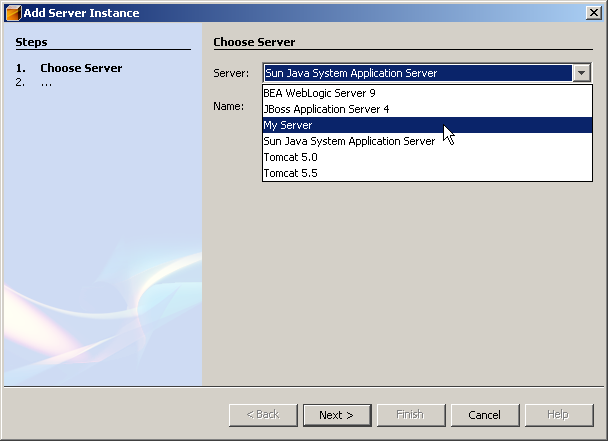Image resolution: width=608 pixels, height=441 pixels.
Task: Collapse the Server list using the arrow button
Action: point(582,73)
